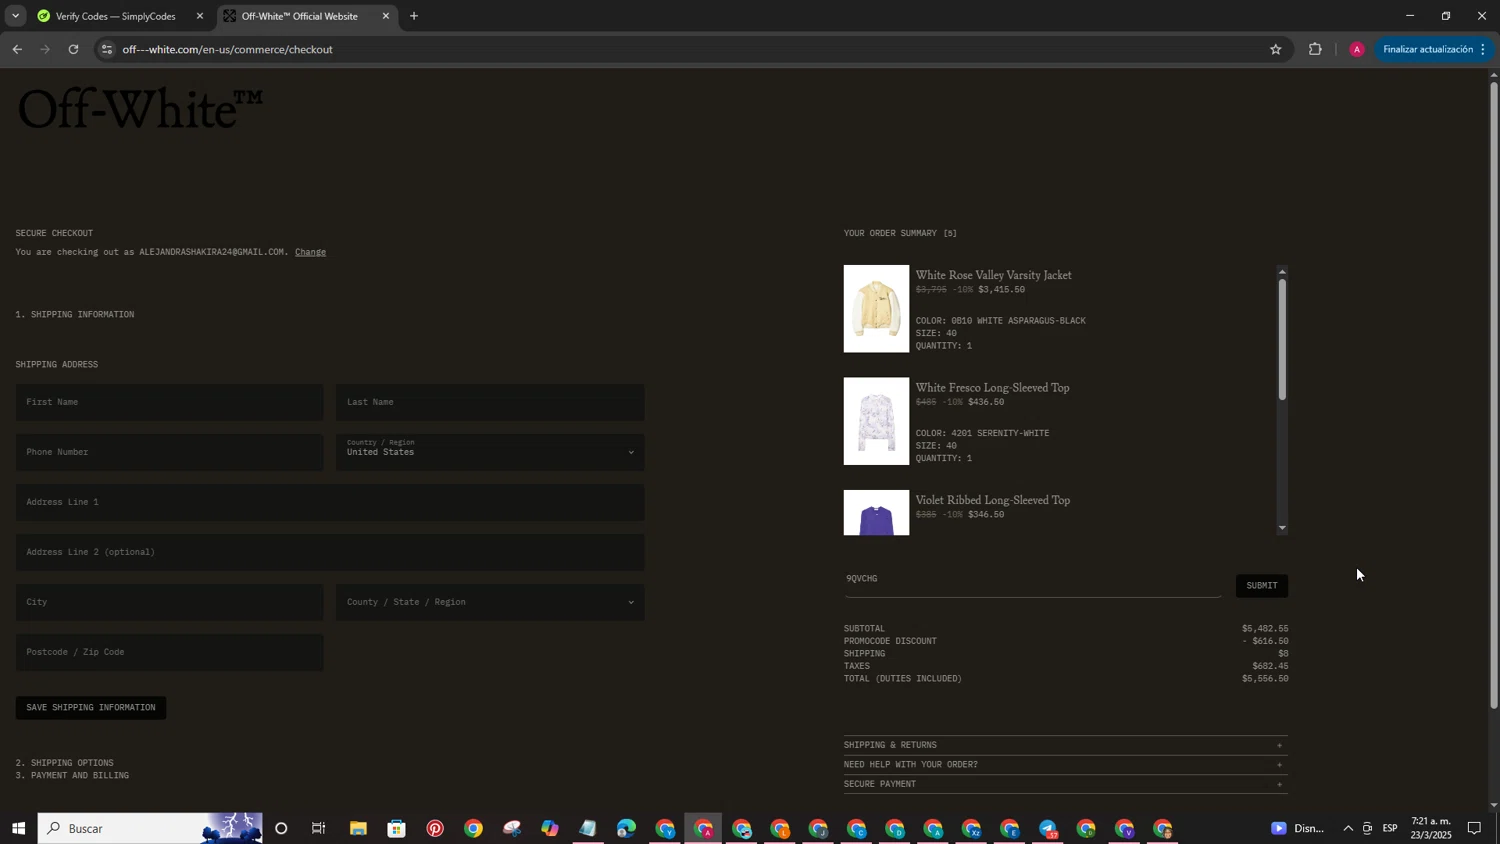
Task: Click Violet Ribbed Long-Sleeved Top thumbnail
Action: [876, 513]
